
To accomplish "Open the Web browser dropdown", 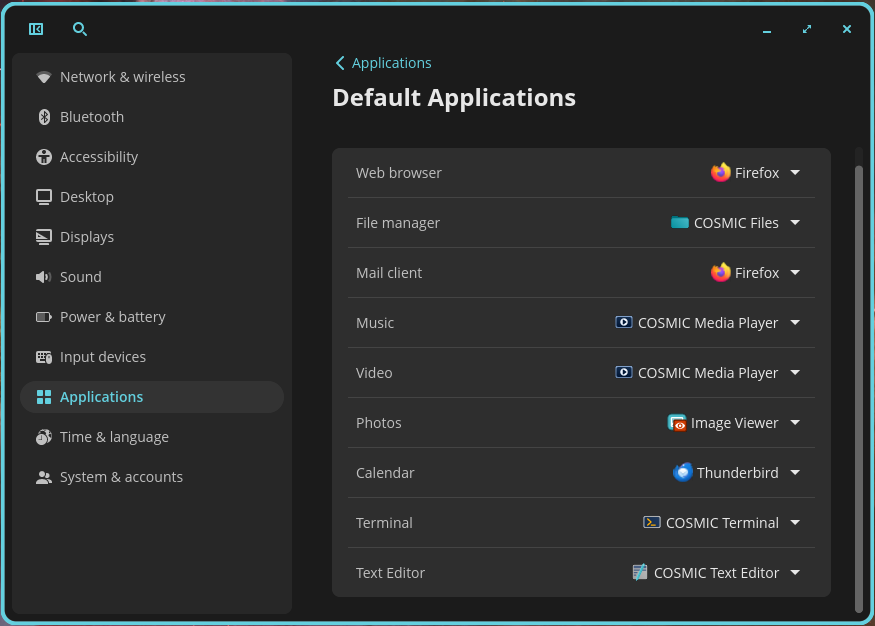I will coord(795,172).
